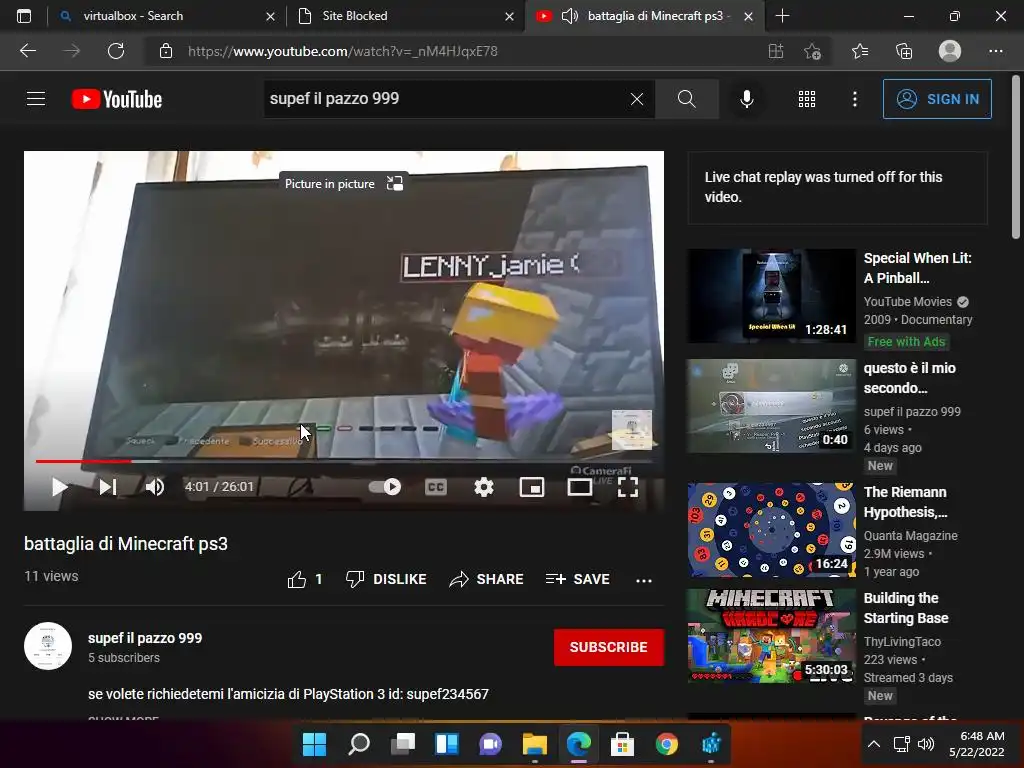Switch to virtualbox - Search tab

coord(166,16)
